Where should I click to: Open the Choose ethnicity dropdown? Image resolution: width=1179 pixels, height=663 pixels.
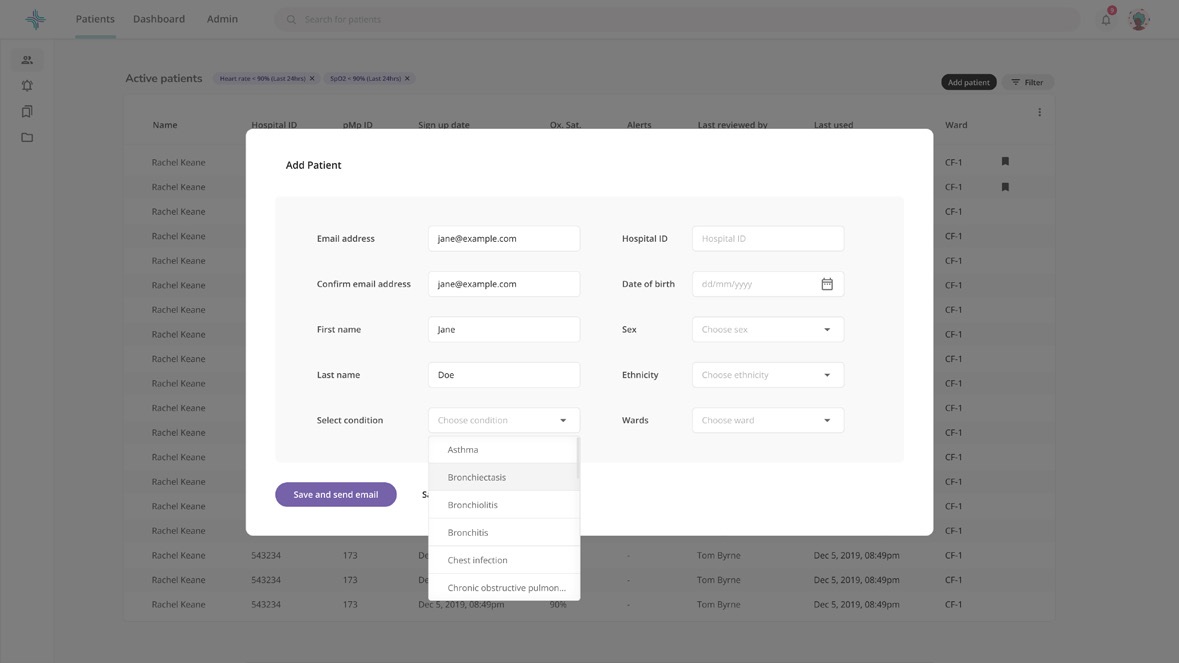tap(768, 375)
